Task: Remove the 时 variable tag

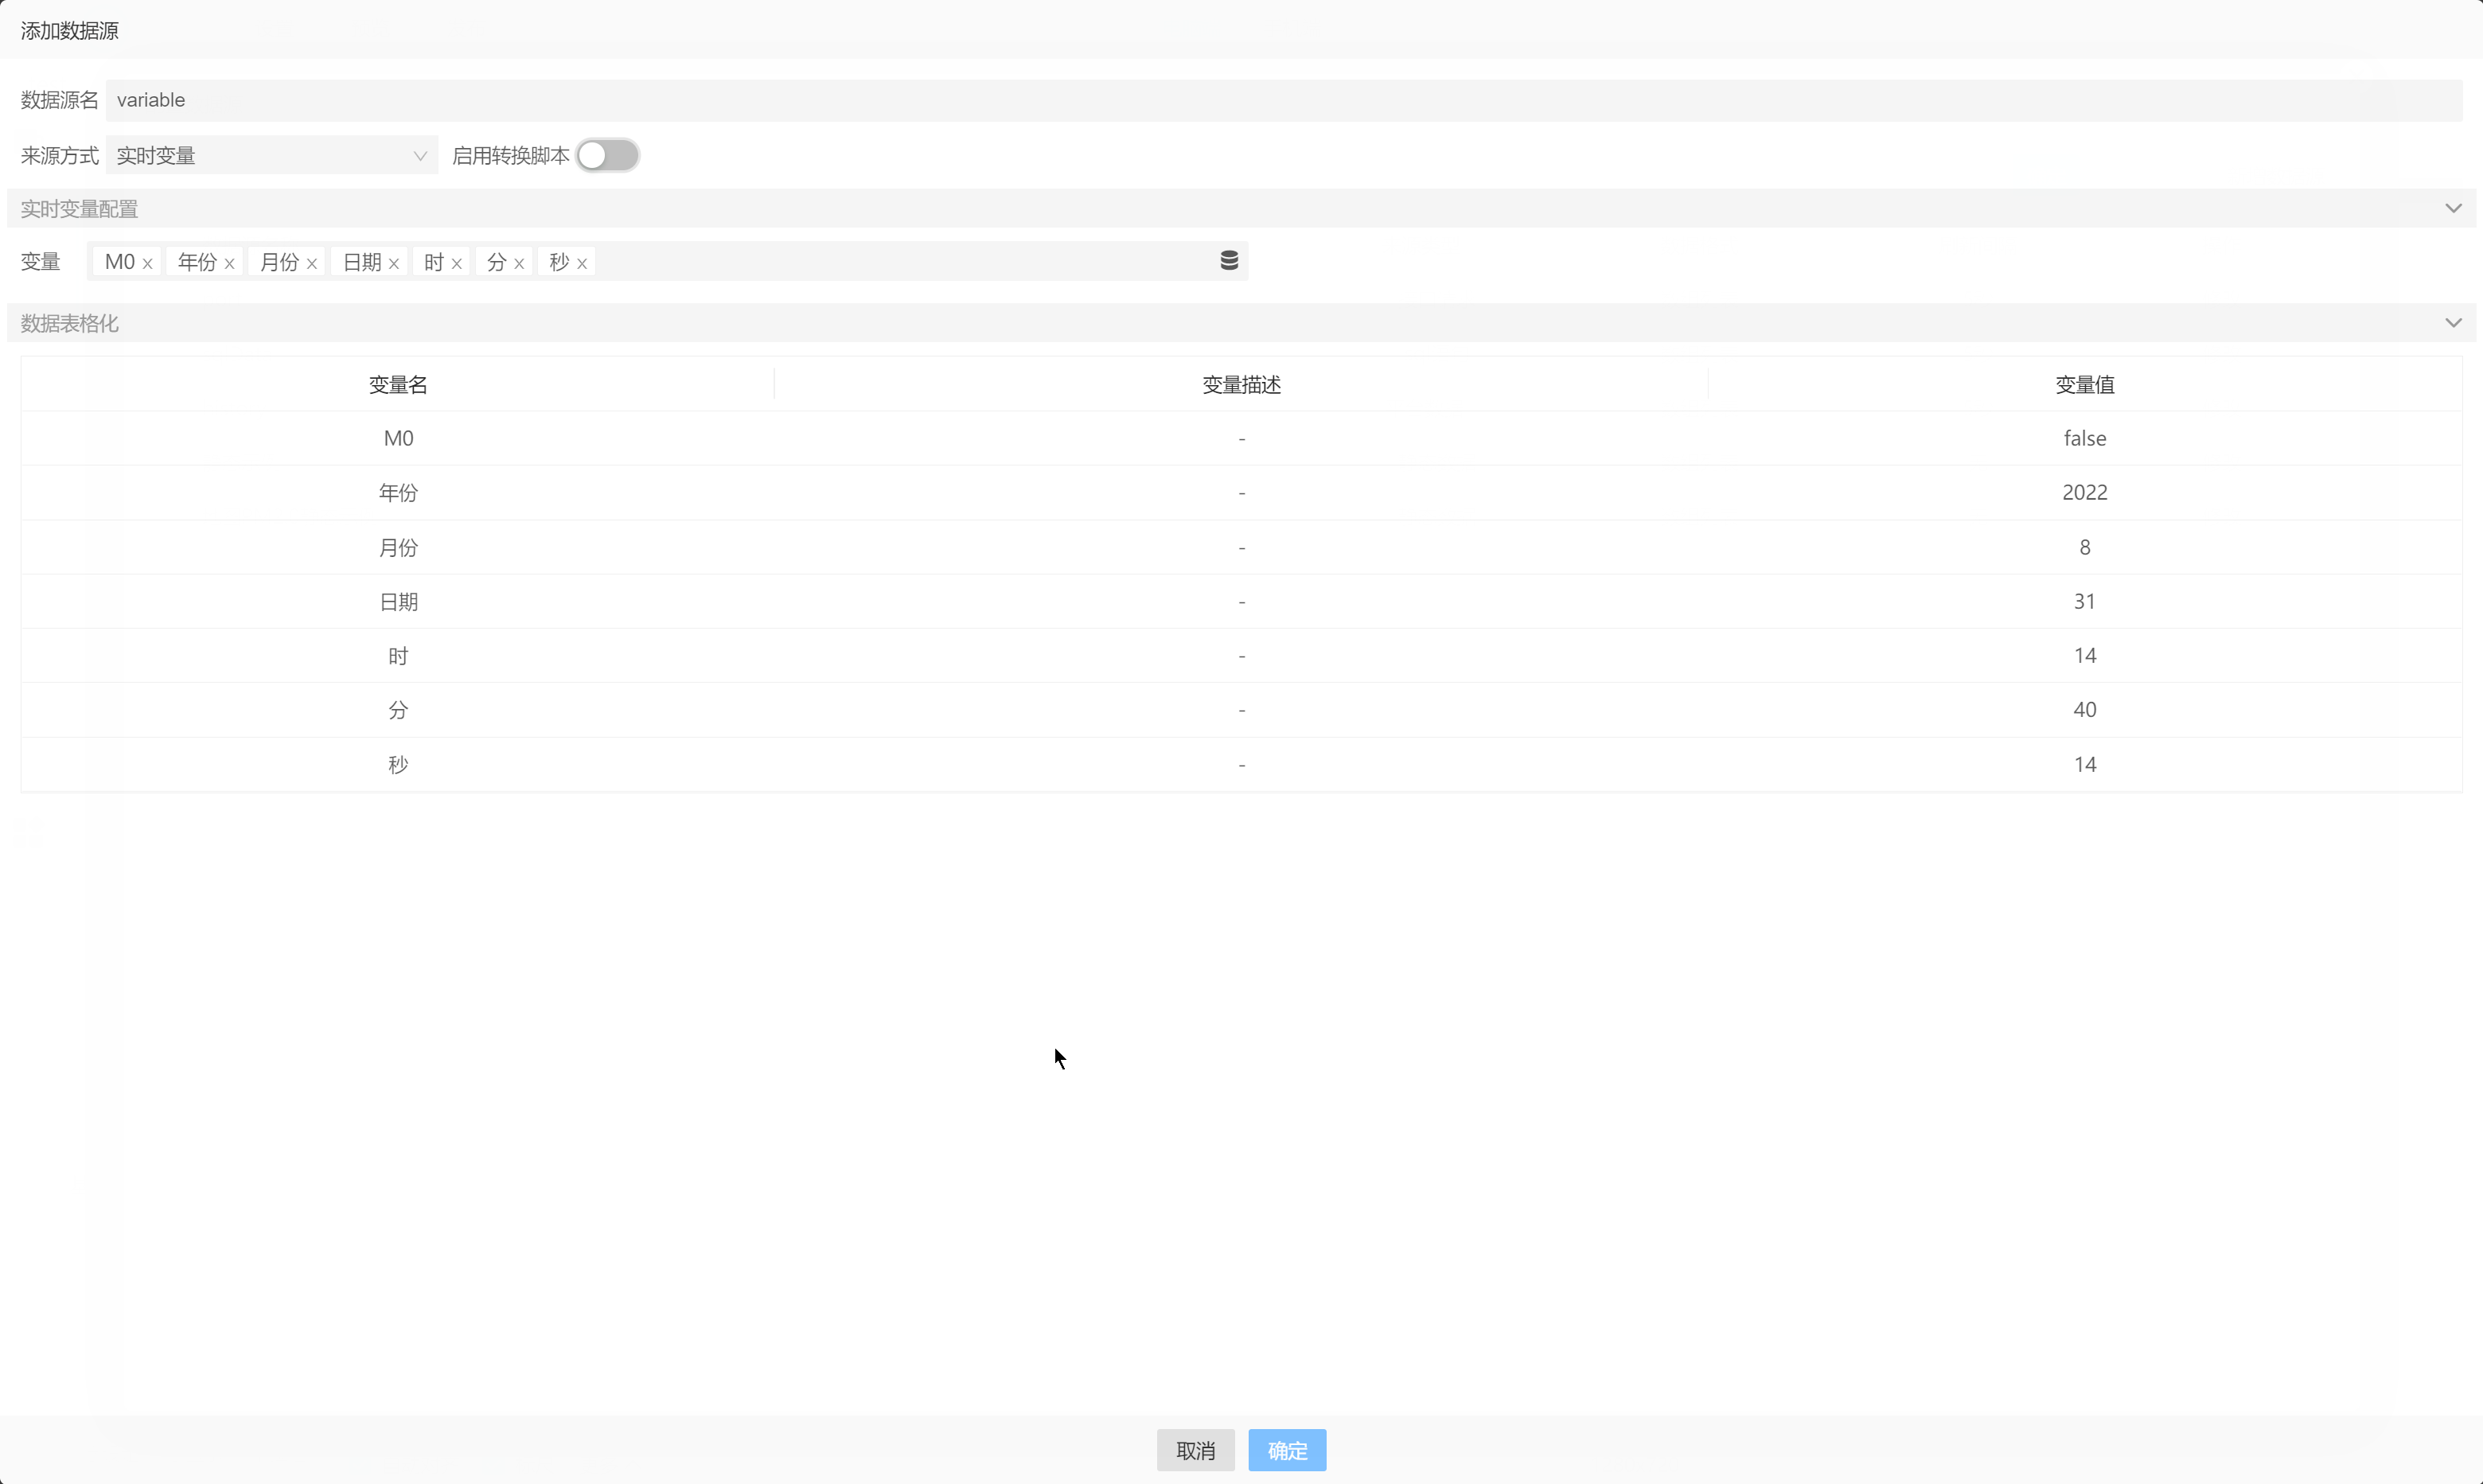Action: click(456, 263)
